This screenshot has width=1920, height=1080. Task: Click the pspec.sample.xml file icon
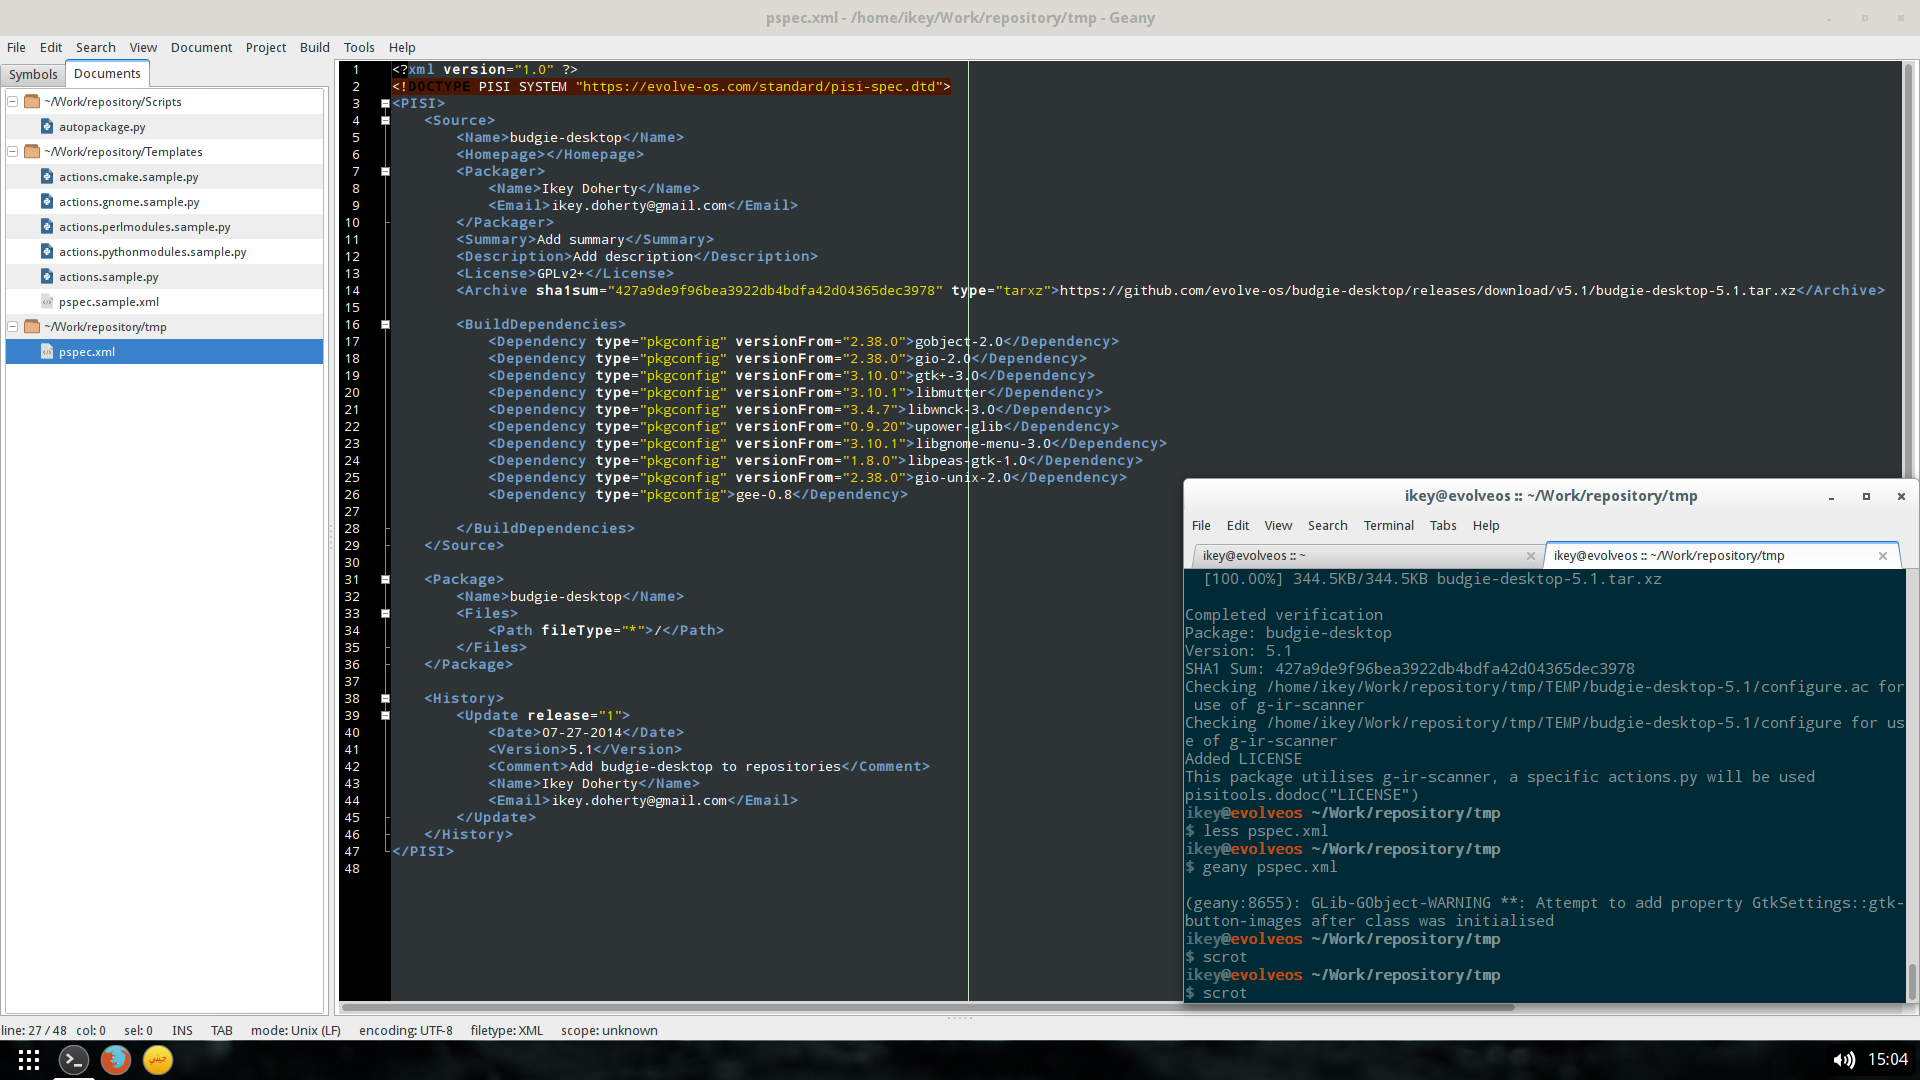(x=47, y=302)
